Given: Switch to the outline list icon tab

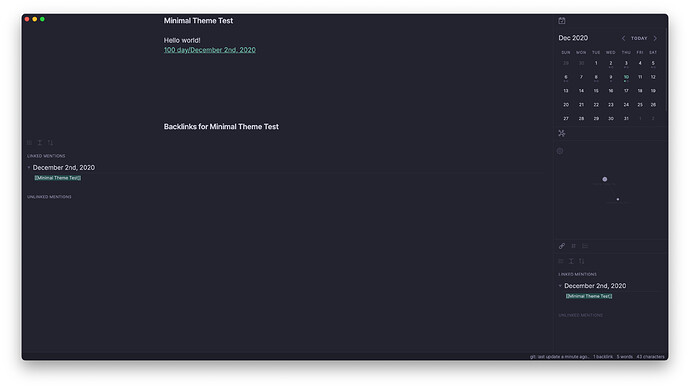Looking at the screenshot, I should [x=585, y=246].
